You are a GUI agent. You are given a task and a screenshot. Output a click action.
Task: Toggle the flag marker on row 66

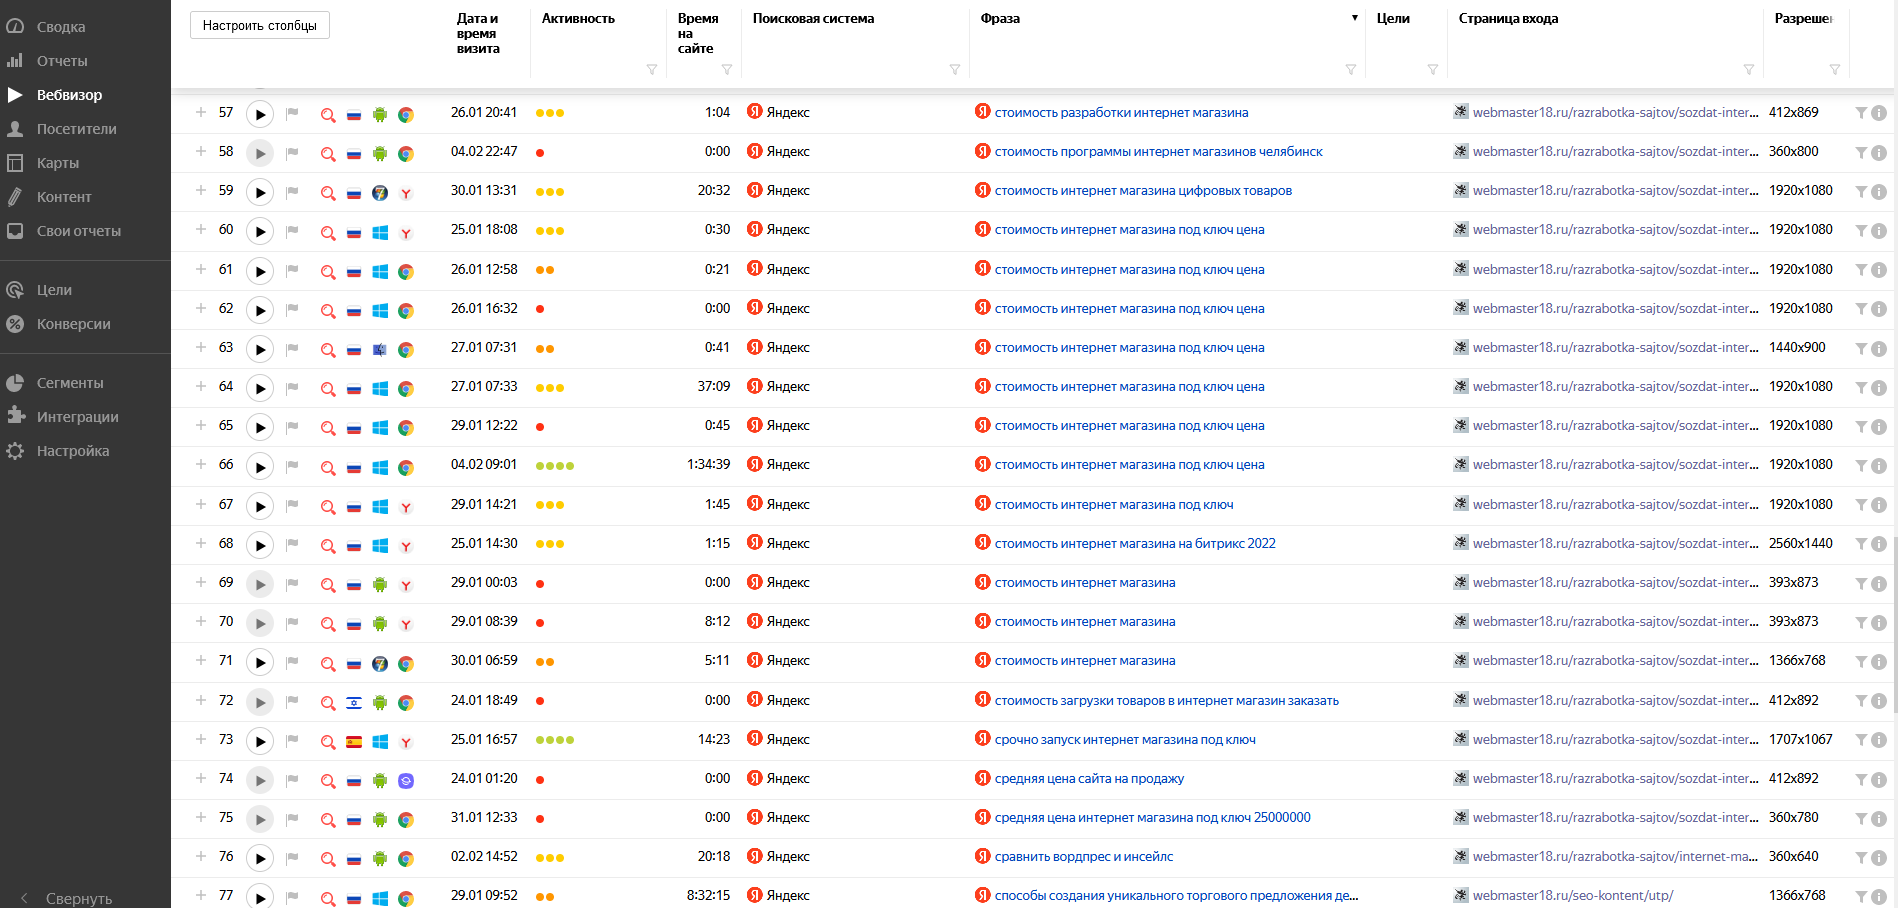(x=292, y=466)
